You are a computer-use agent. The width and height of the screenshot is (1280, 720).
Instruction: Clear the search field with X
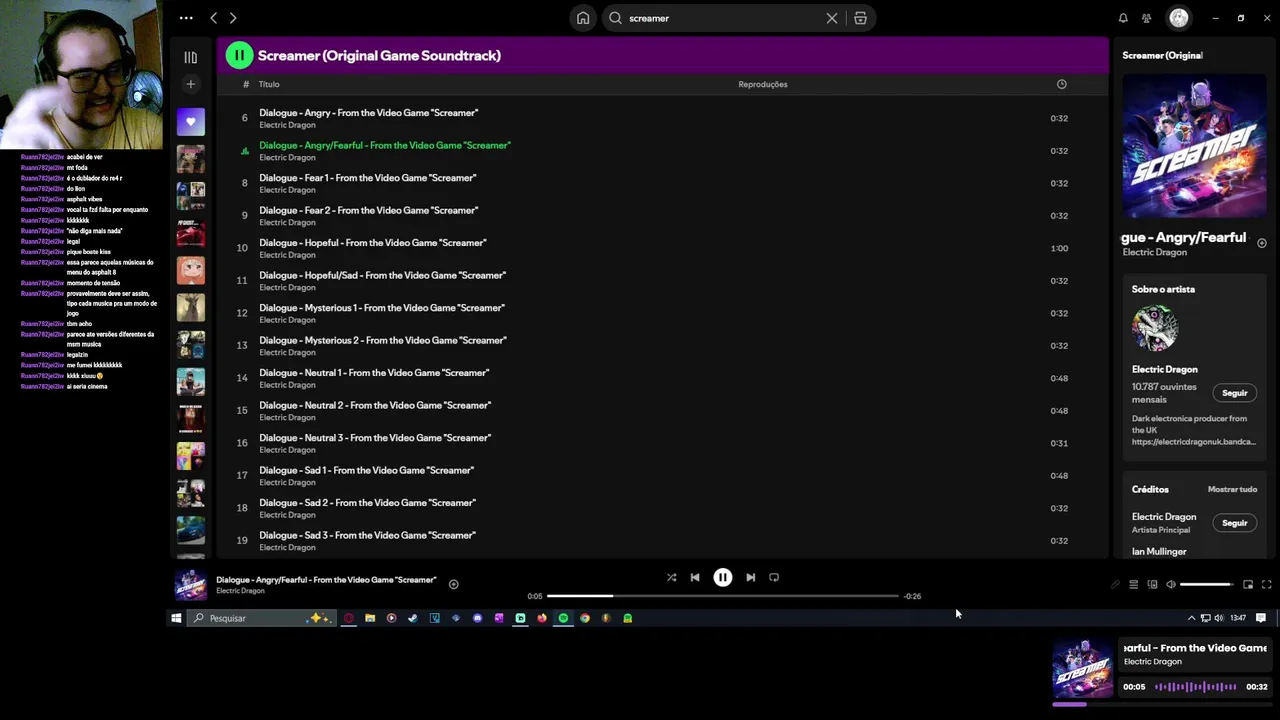click(x=831, y=18)
